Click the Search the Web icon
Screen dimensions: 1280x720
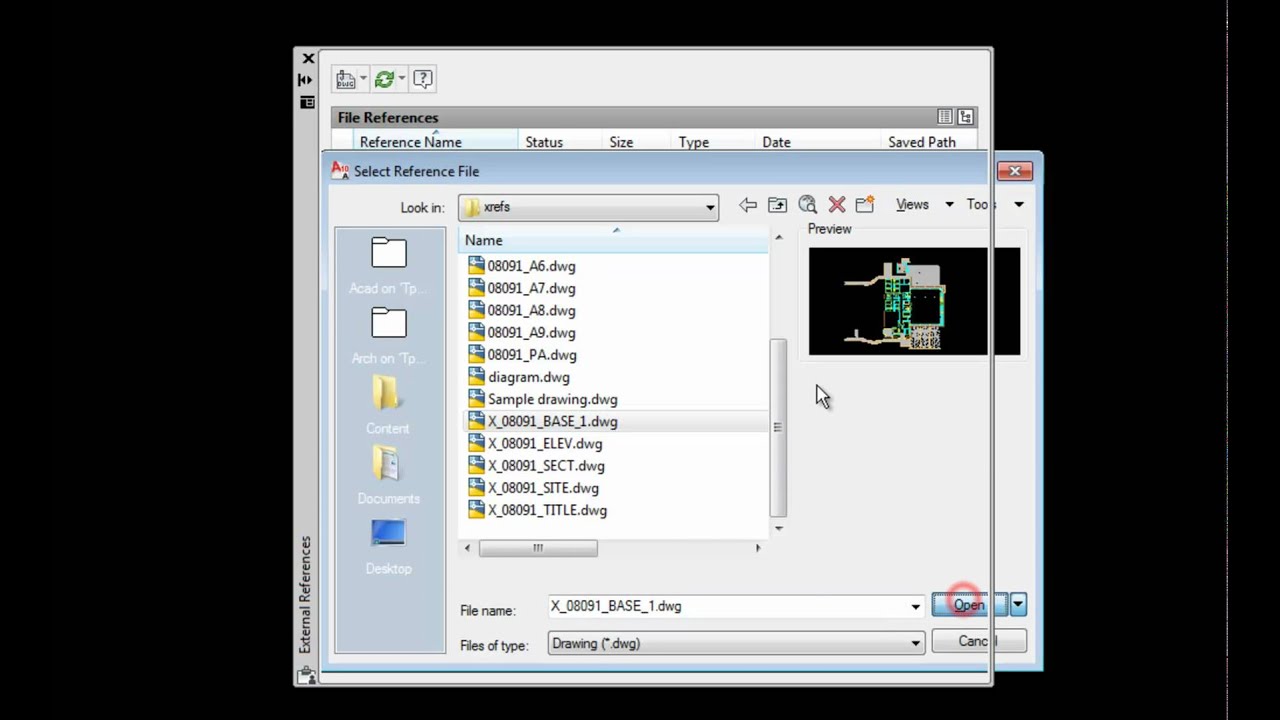click(x=807, y=205)
